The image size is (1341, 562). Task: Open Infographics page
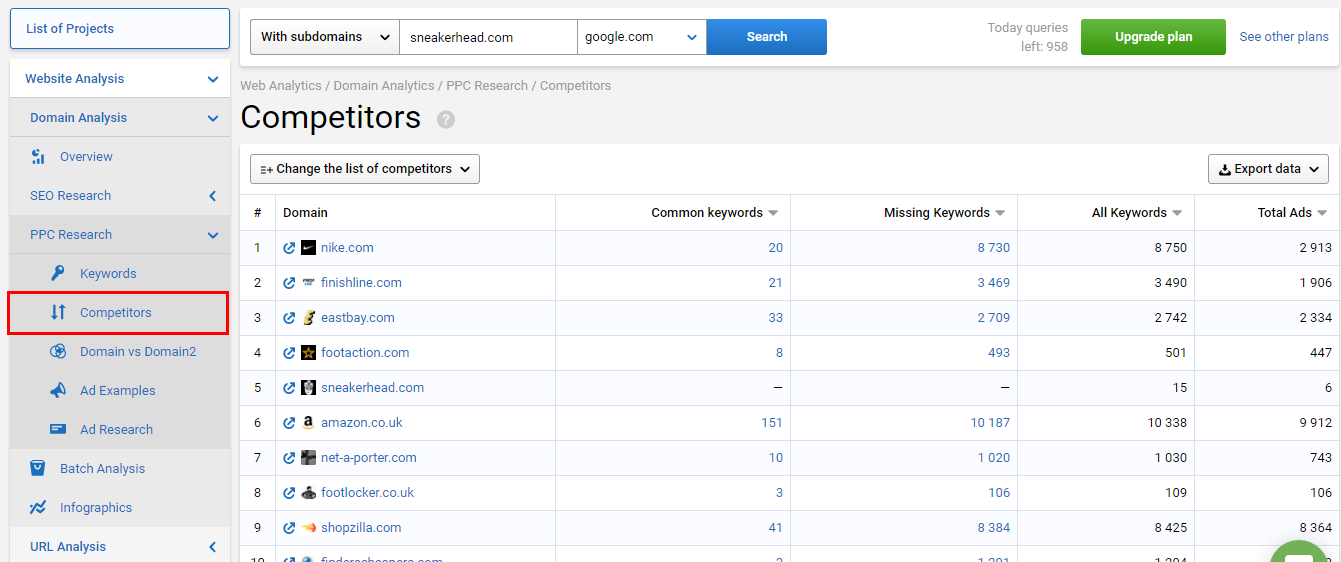(x=96, y=508)
